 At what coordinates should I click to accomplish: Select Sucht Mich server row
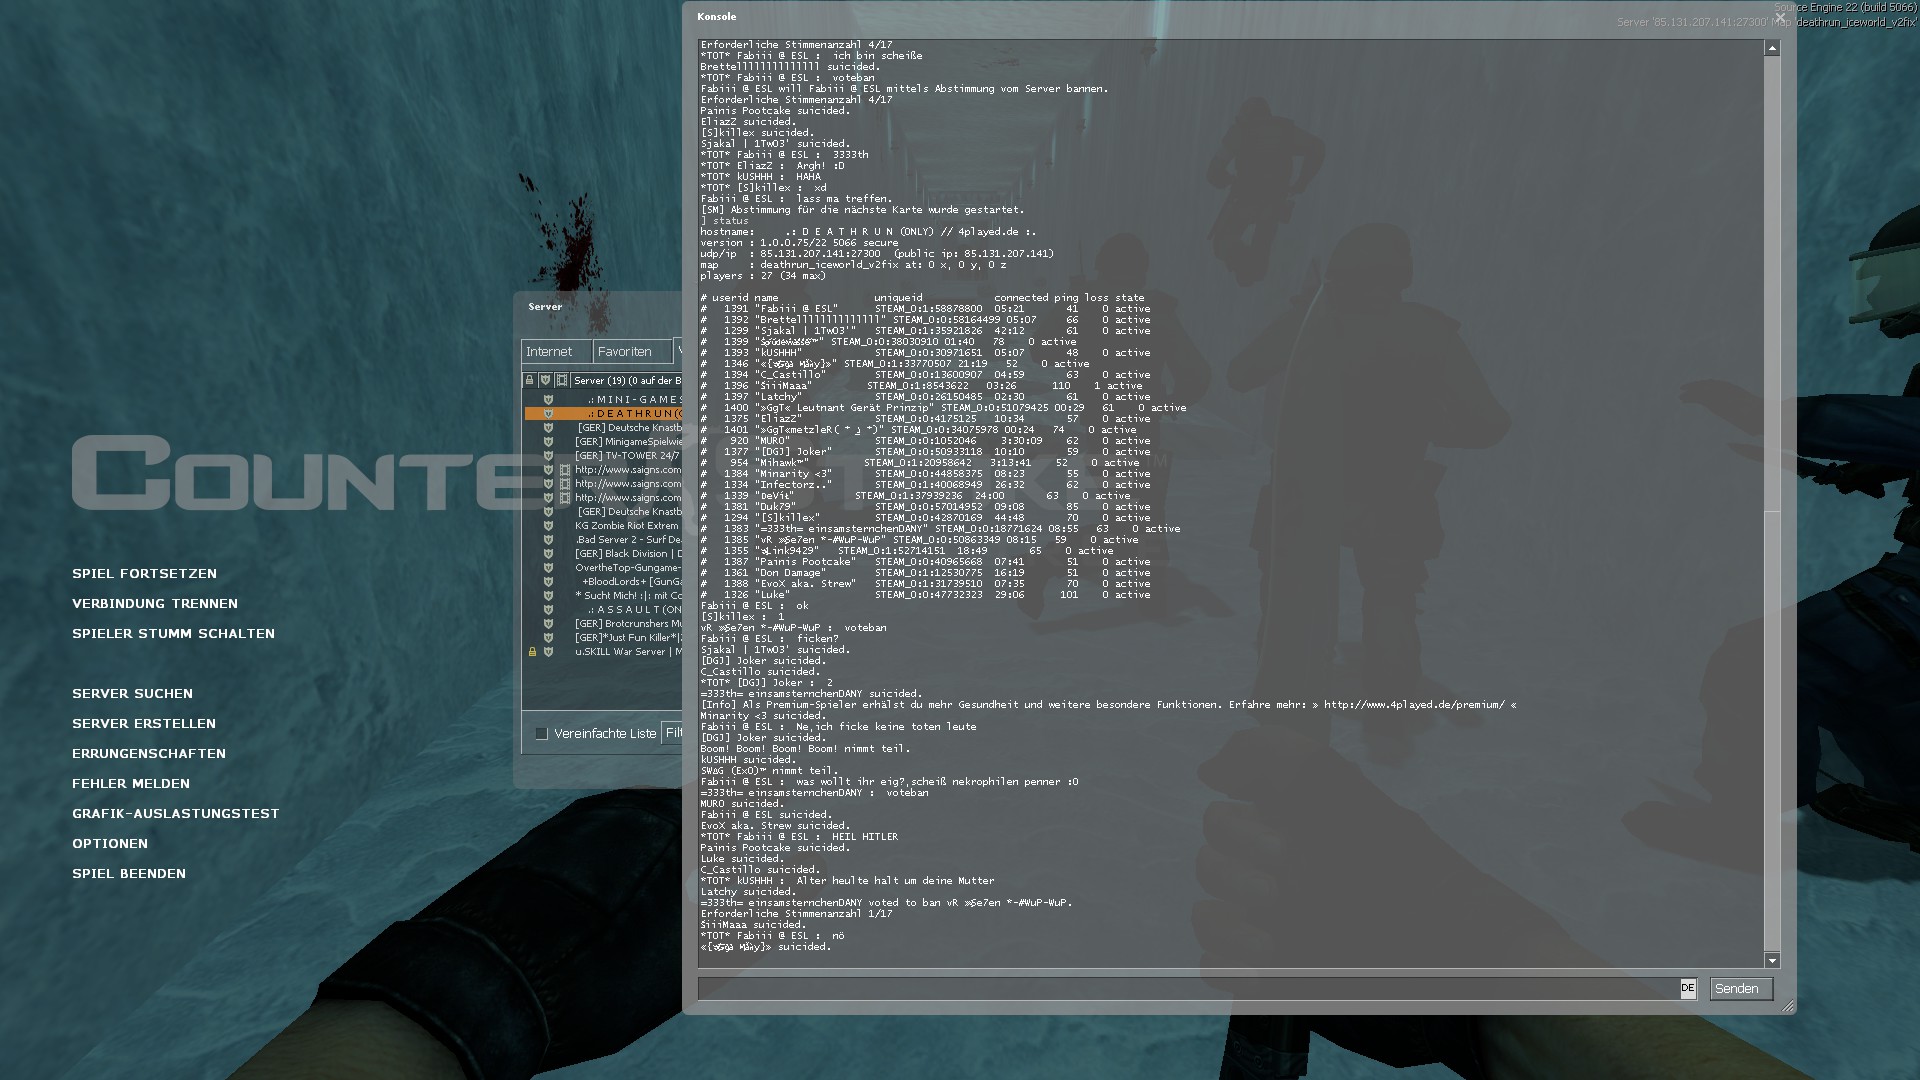pyautogui.click(x=603, y=596)
